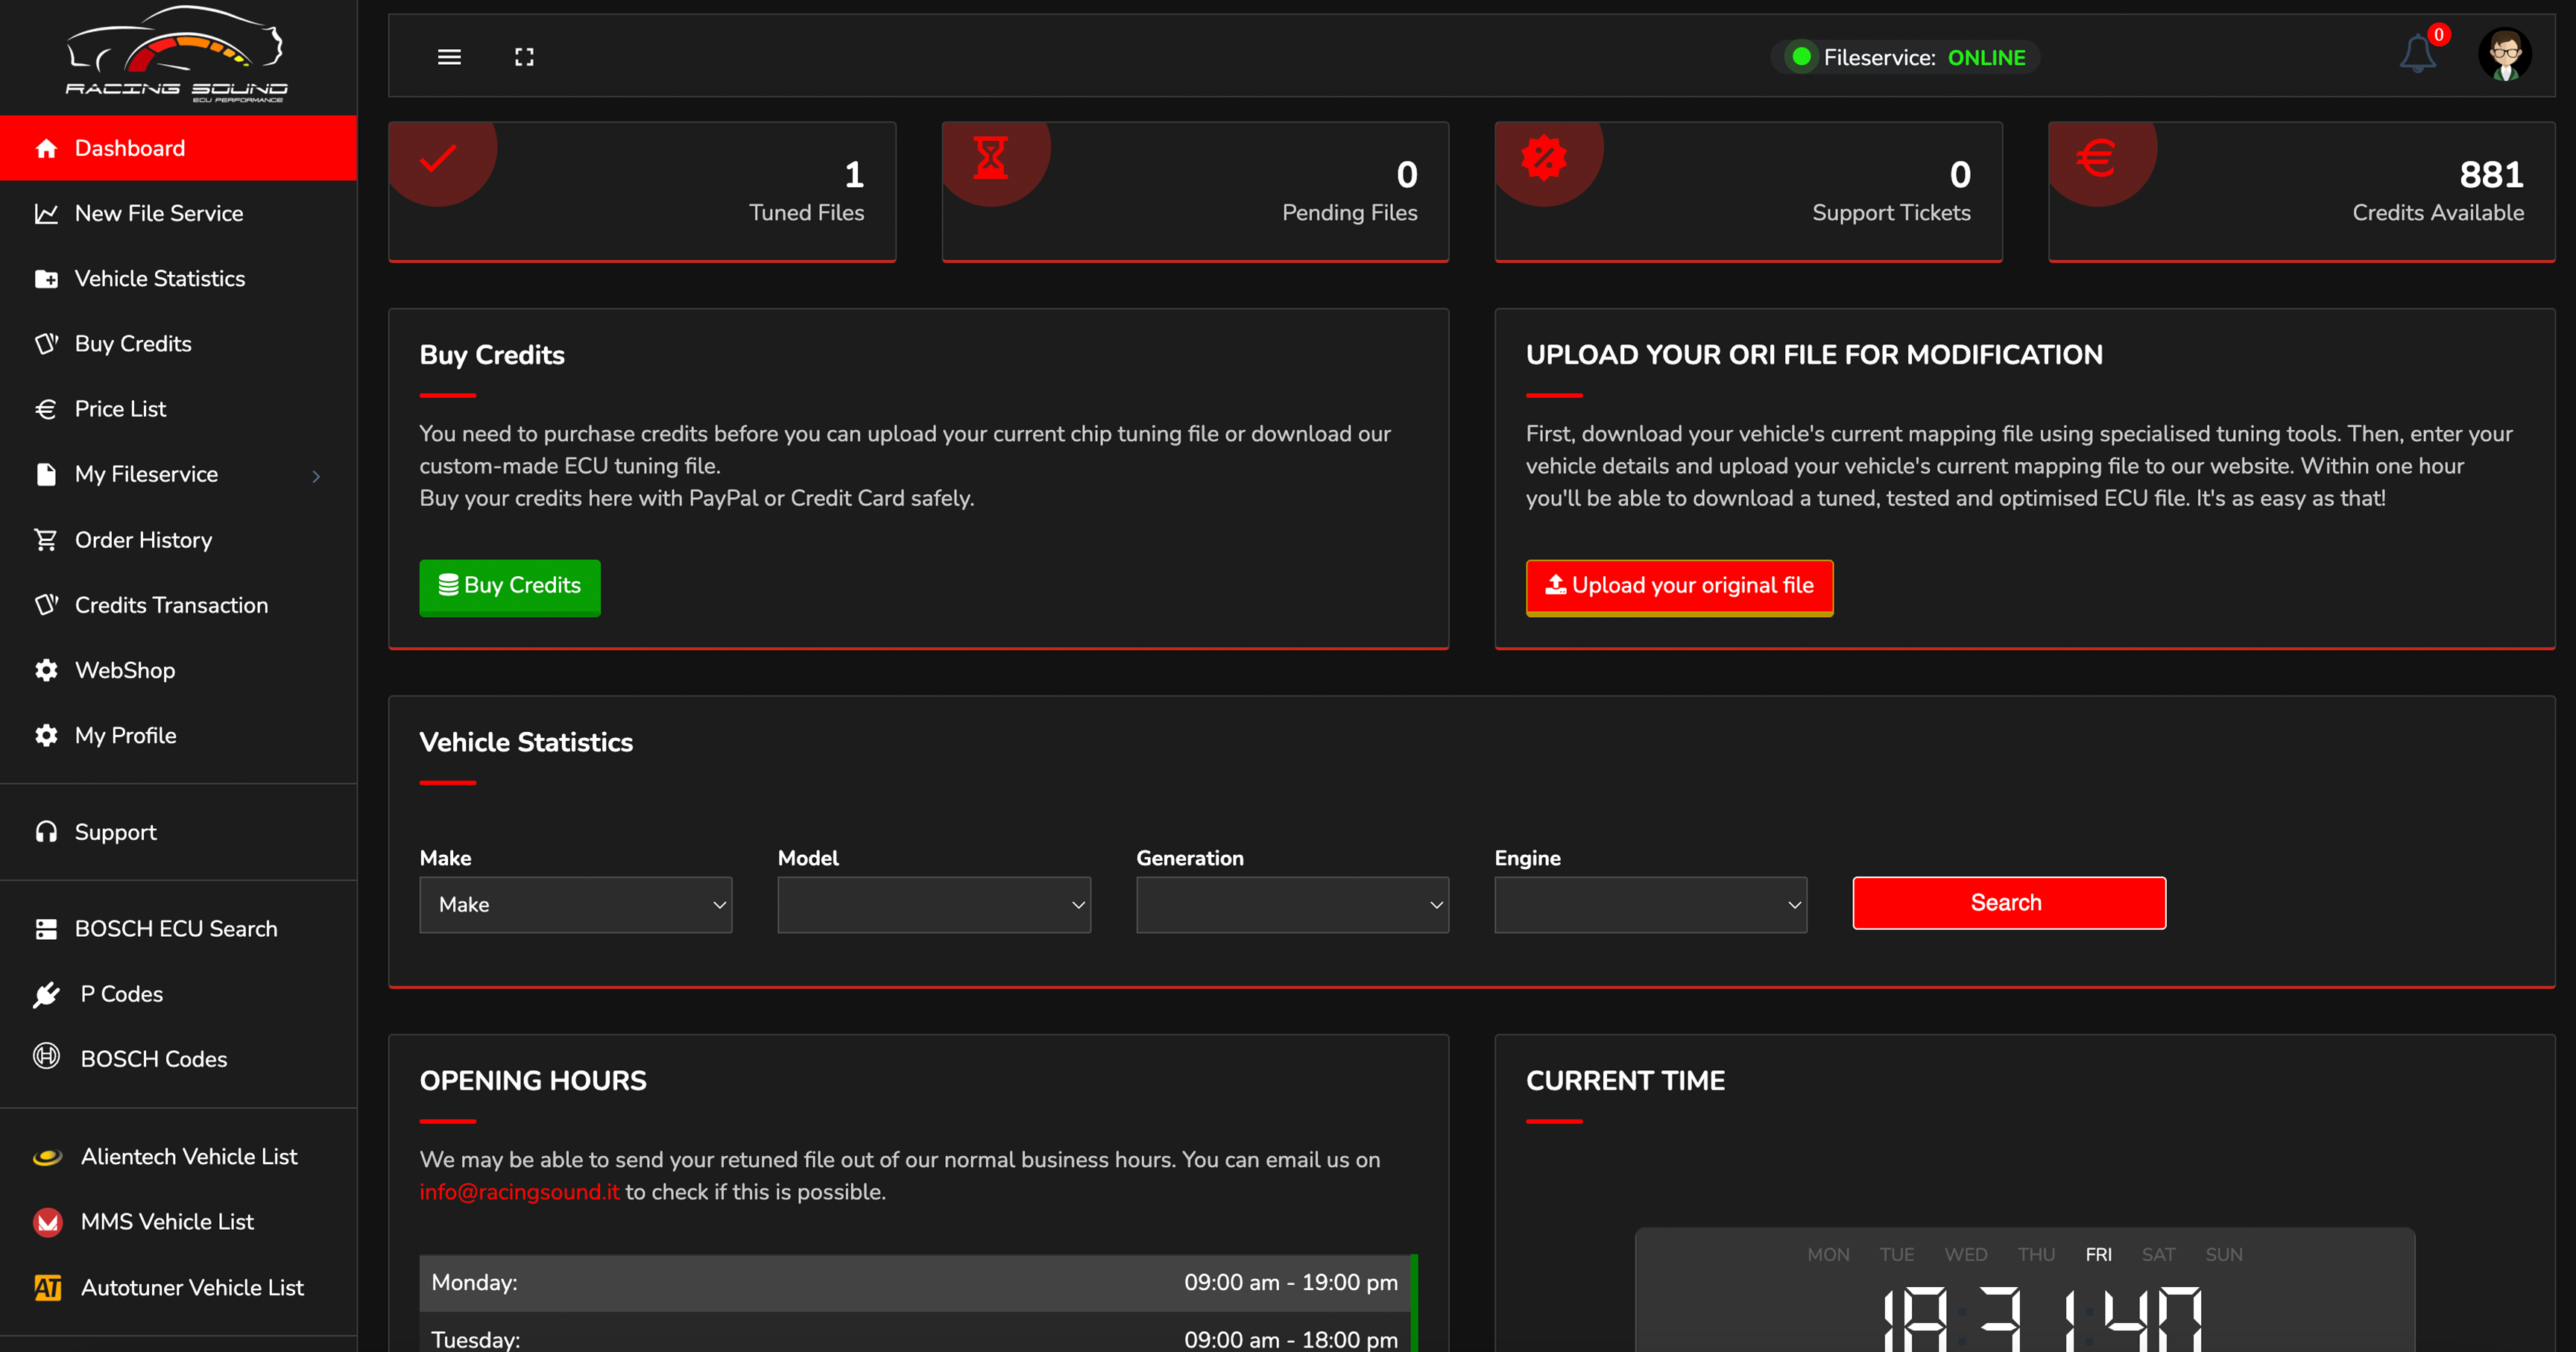Open the Engine dropdown
The width and height of the screenshot is (2576, 1352).
(1650, 905)
